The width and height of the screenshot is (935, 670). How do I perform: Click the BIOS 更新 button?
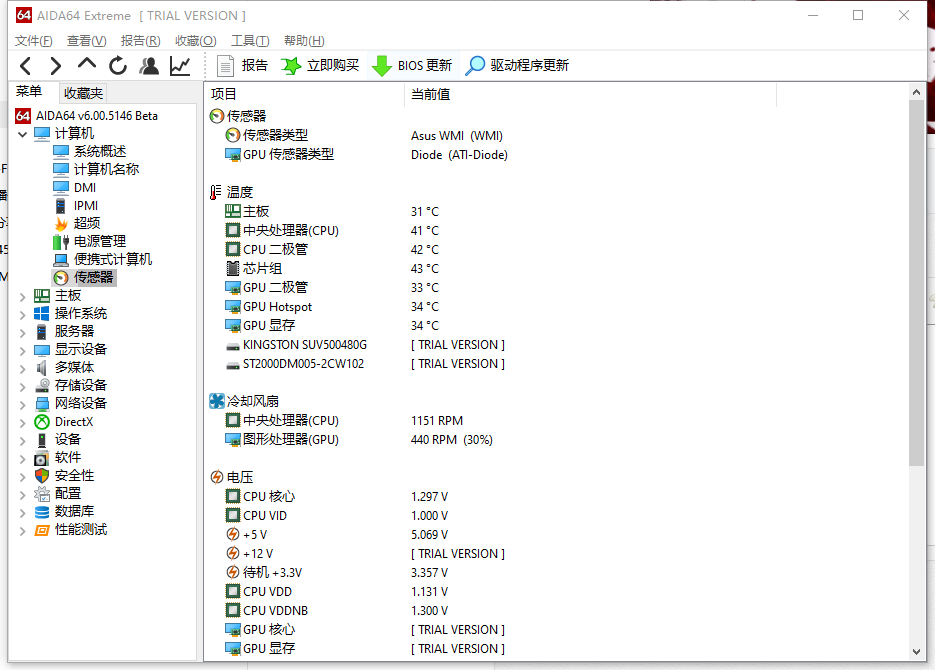pos(412,66)
